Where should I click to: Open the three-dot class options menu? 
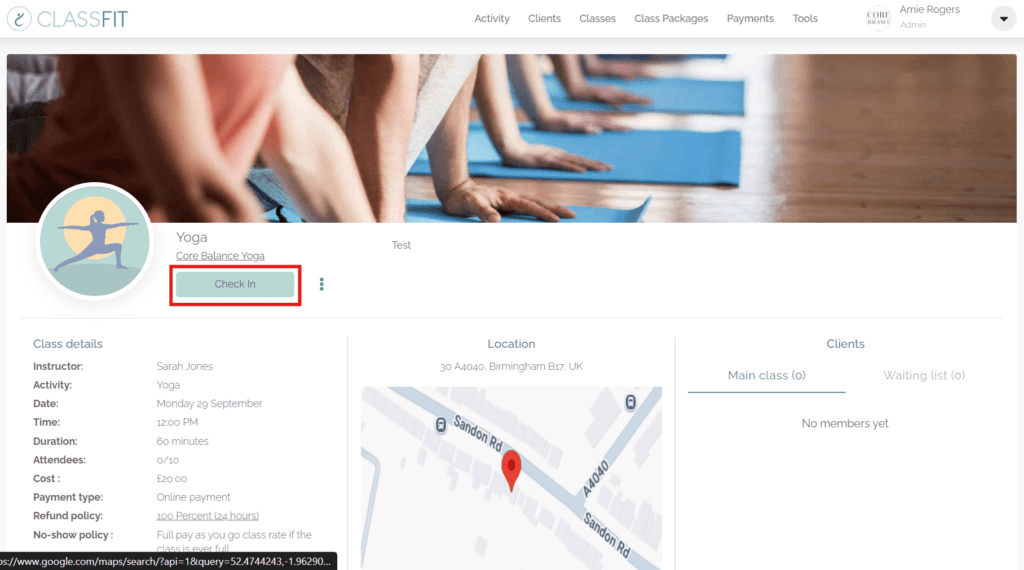321,284
